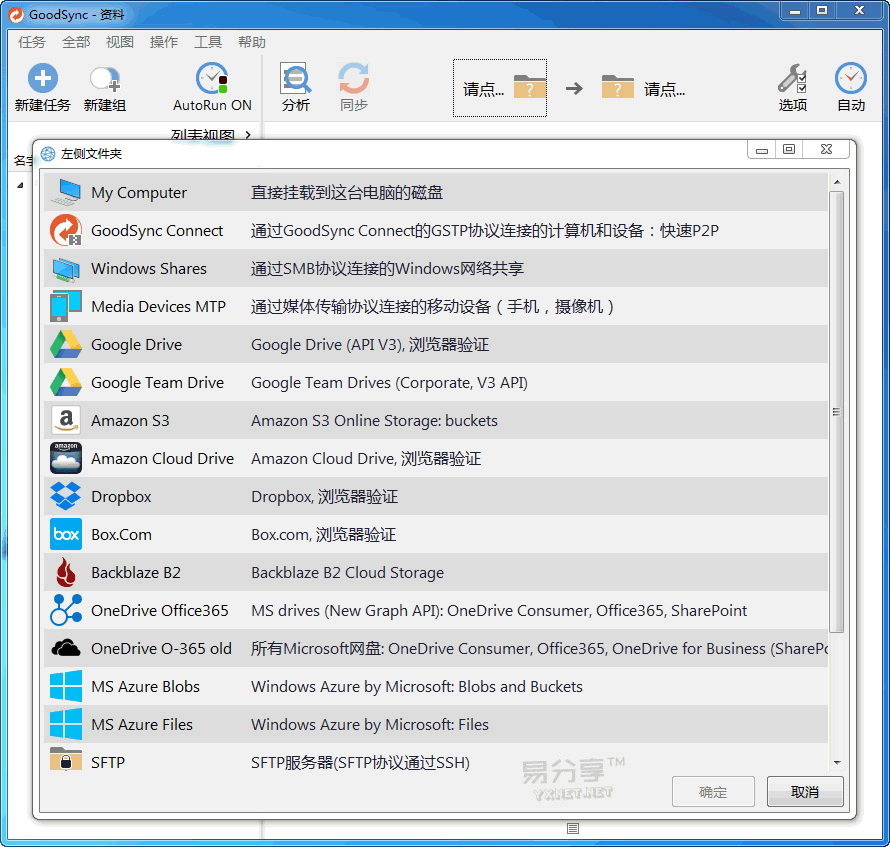The image size is (890, 847).
Task: Click the Media Devices MTP label
Action: coord(158,307)
